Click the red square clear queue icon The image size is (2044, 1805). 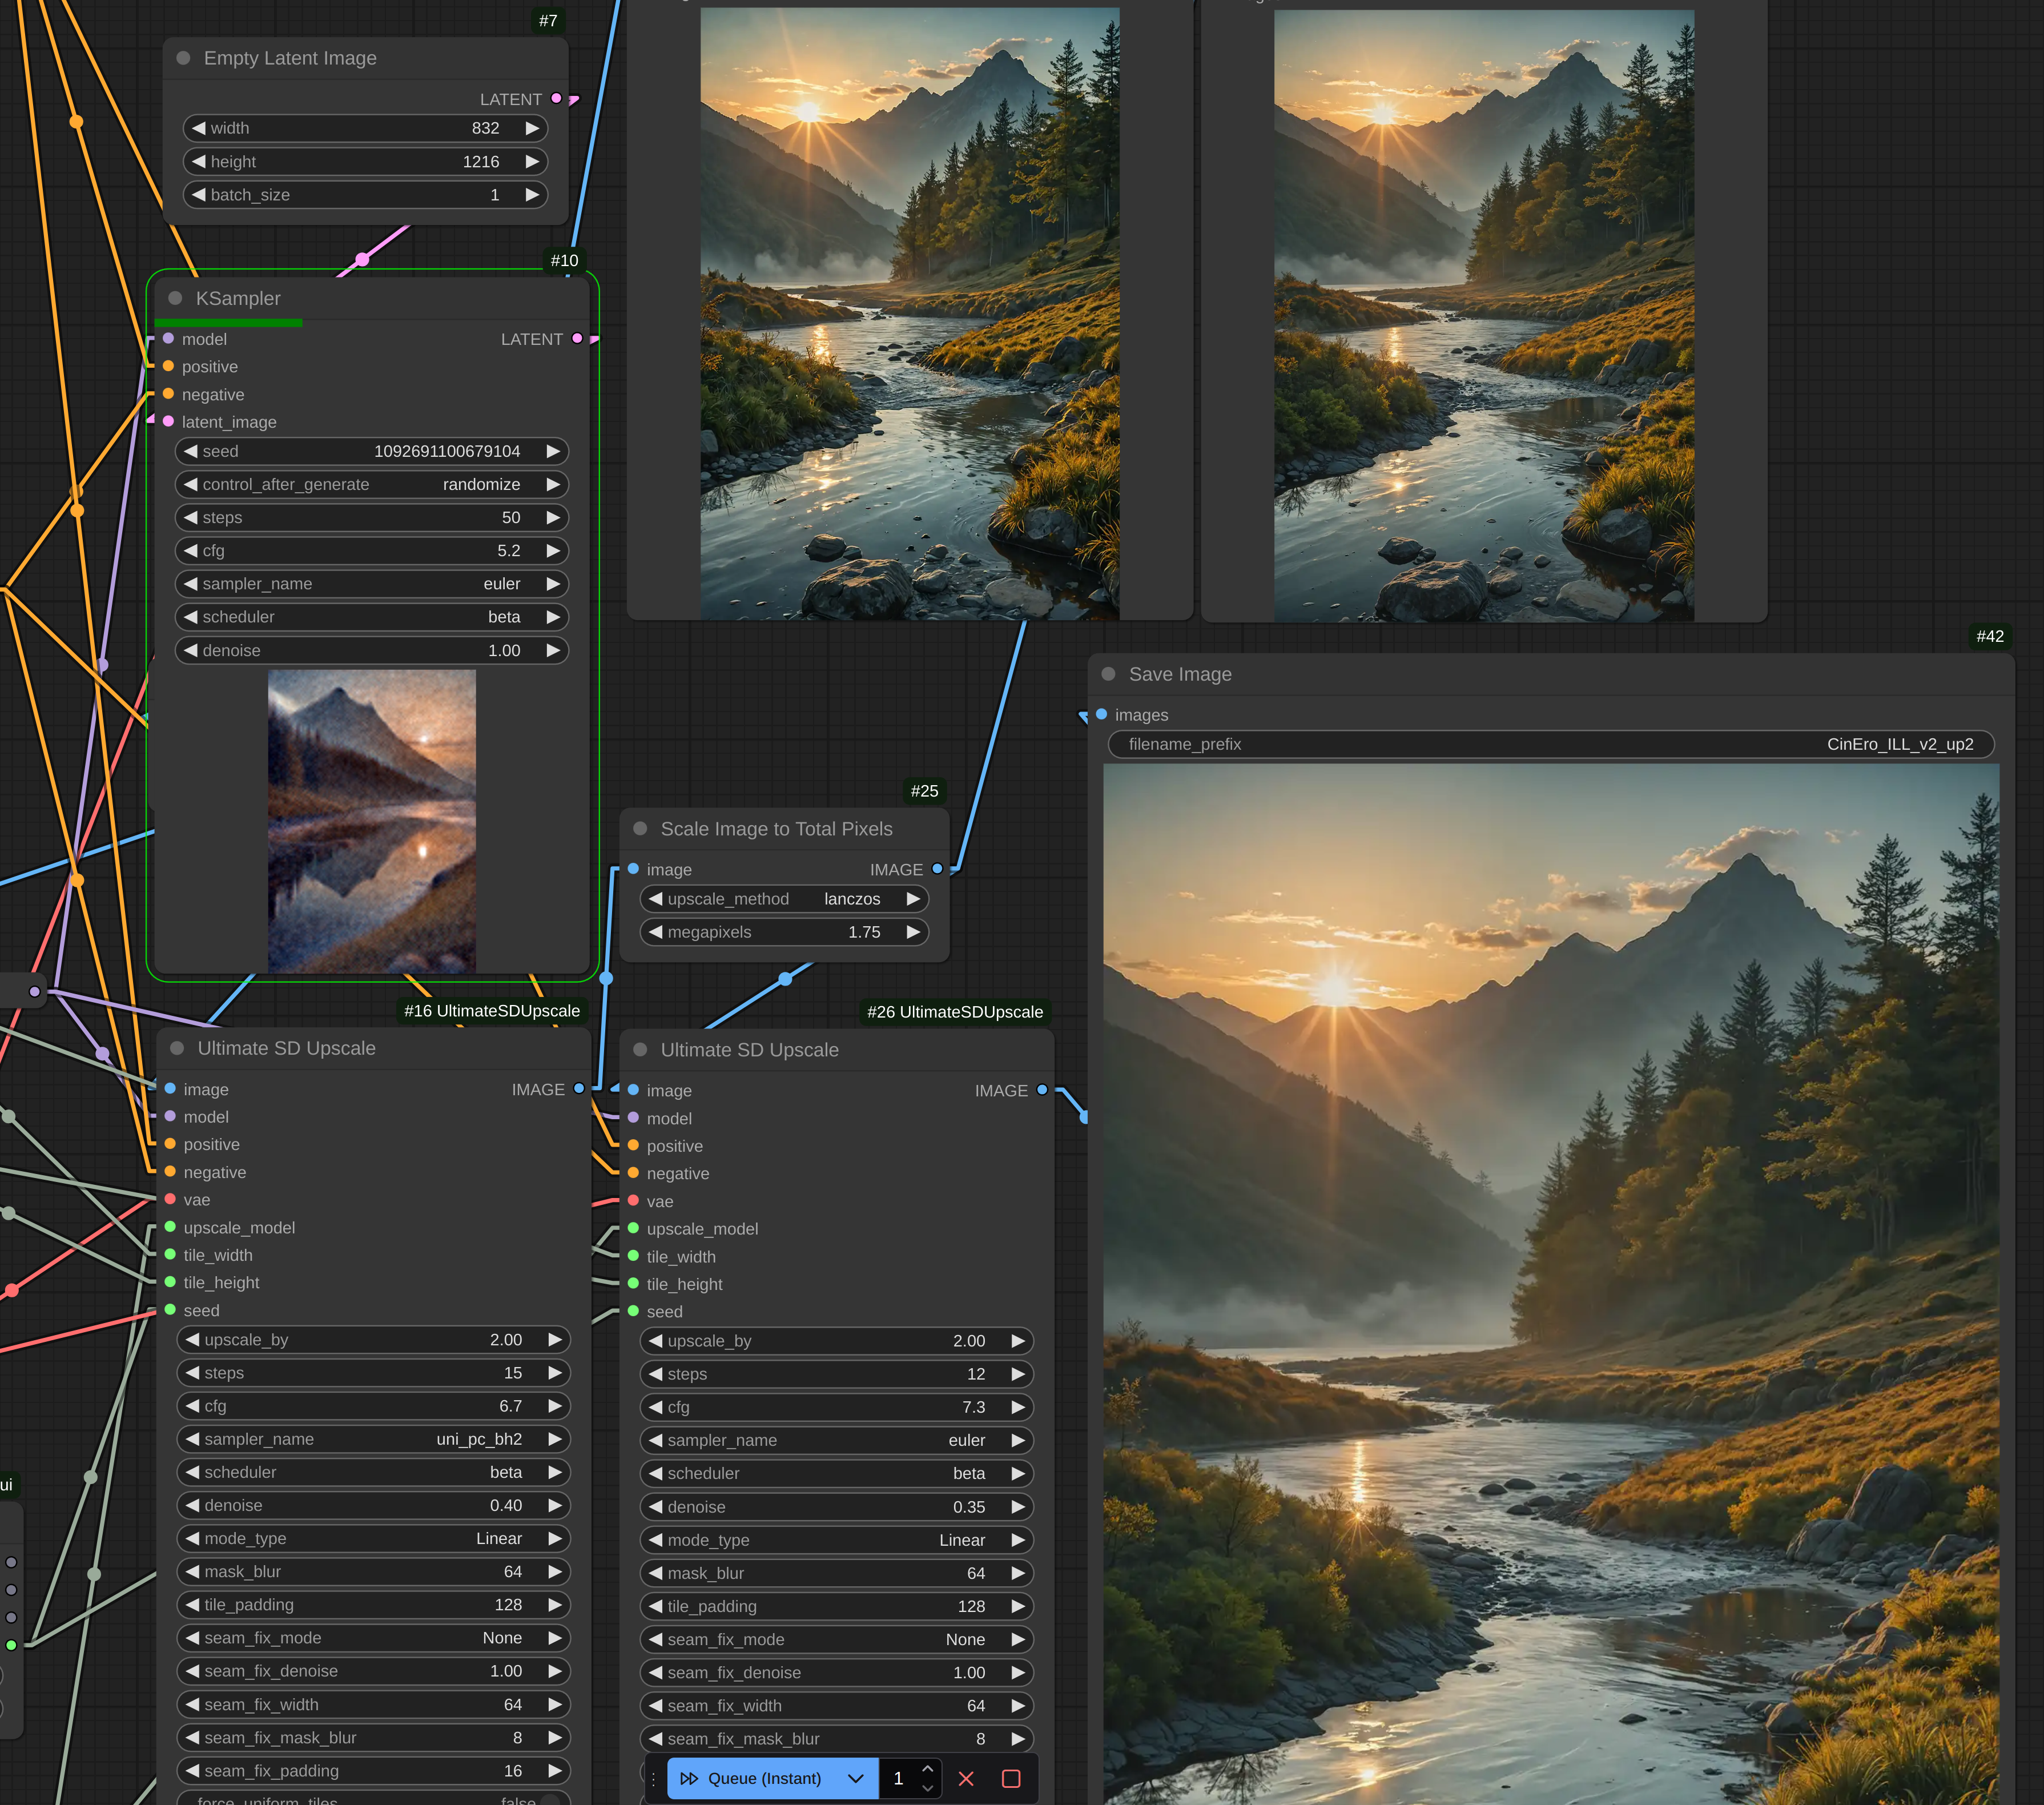[1010, 1778]
